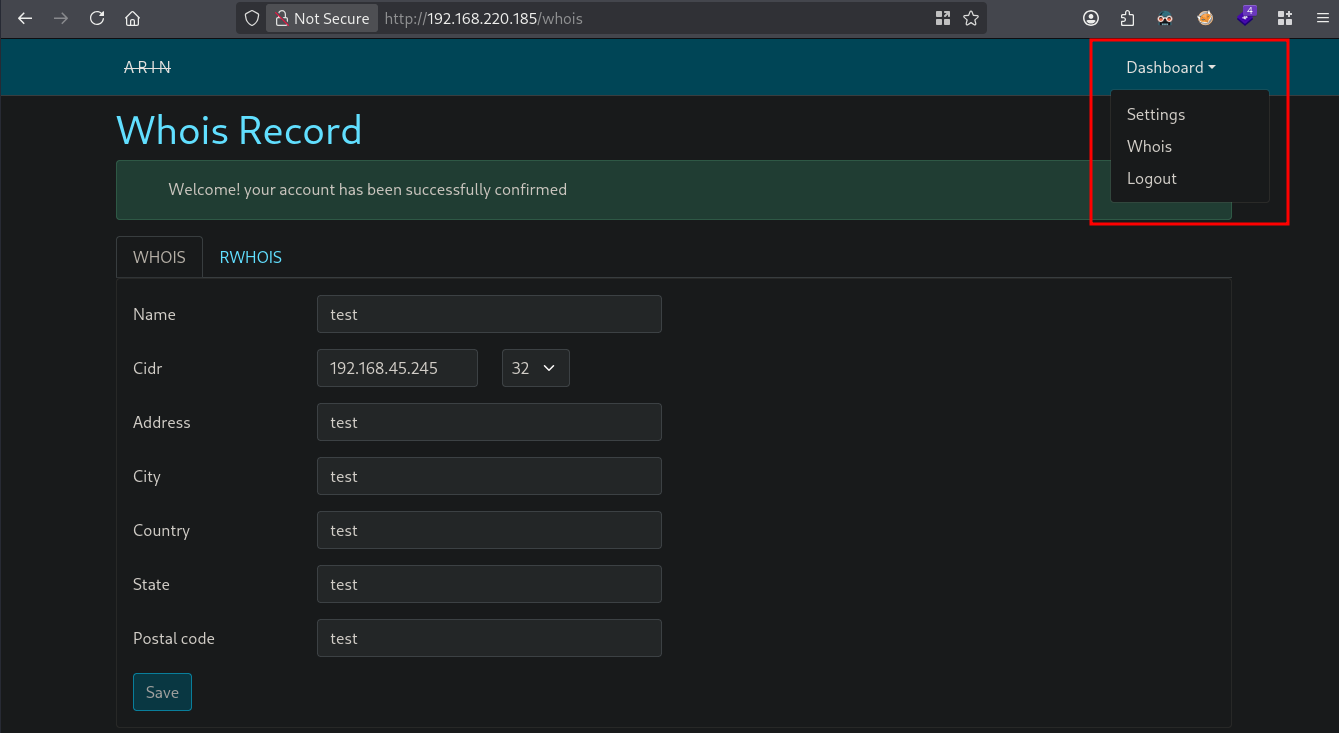Click the Cidr label
The height and width of the screenshot is (733, 1339).
(x=148, y=368)
